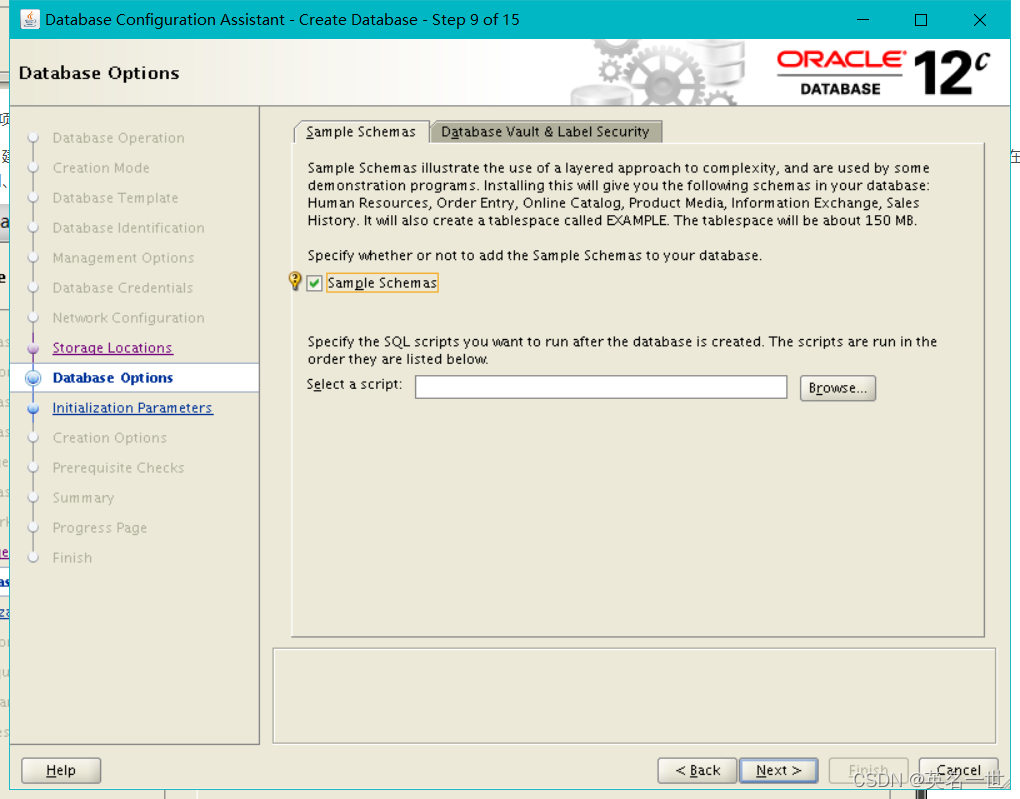Switch to the Sample Schemas tab

click(x=361, y=131)
